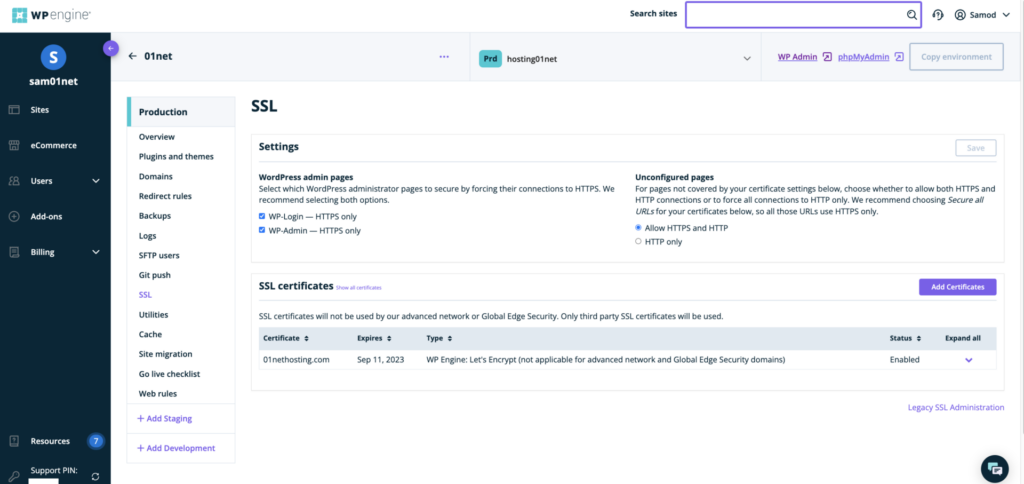The width and height of the screenshot is (1024, 484).
Task: Select the HTTP only radio option
Action: pyautogui.click(x=638, y=241)
